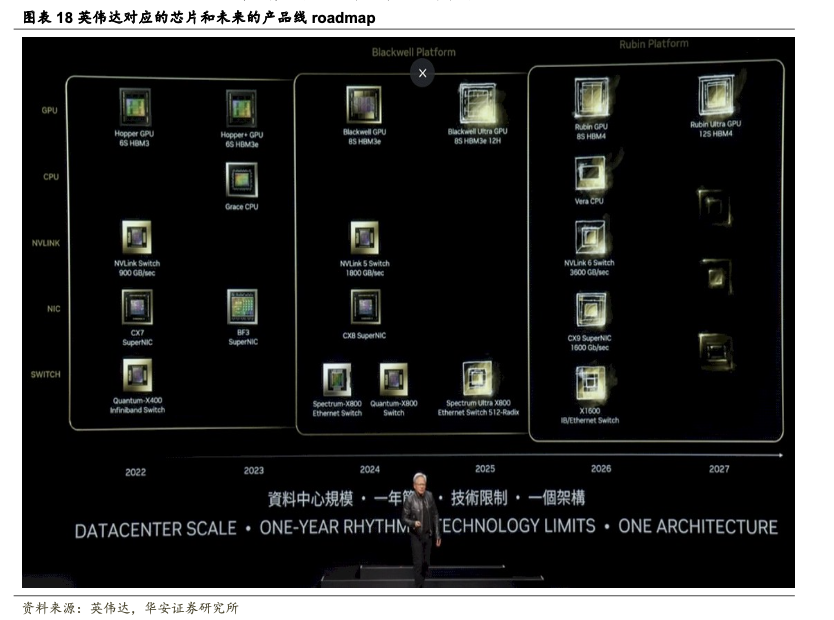
Task: Click the BF3 SuperNIC chip image
Action: [x=242, y=307]
